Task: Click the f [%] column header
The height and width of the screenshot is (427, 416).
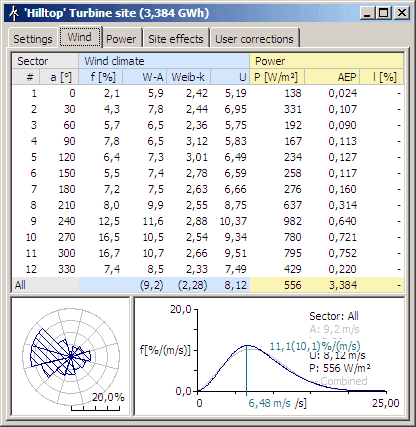Action: (x=101, y=77)
